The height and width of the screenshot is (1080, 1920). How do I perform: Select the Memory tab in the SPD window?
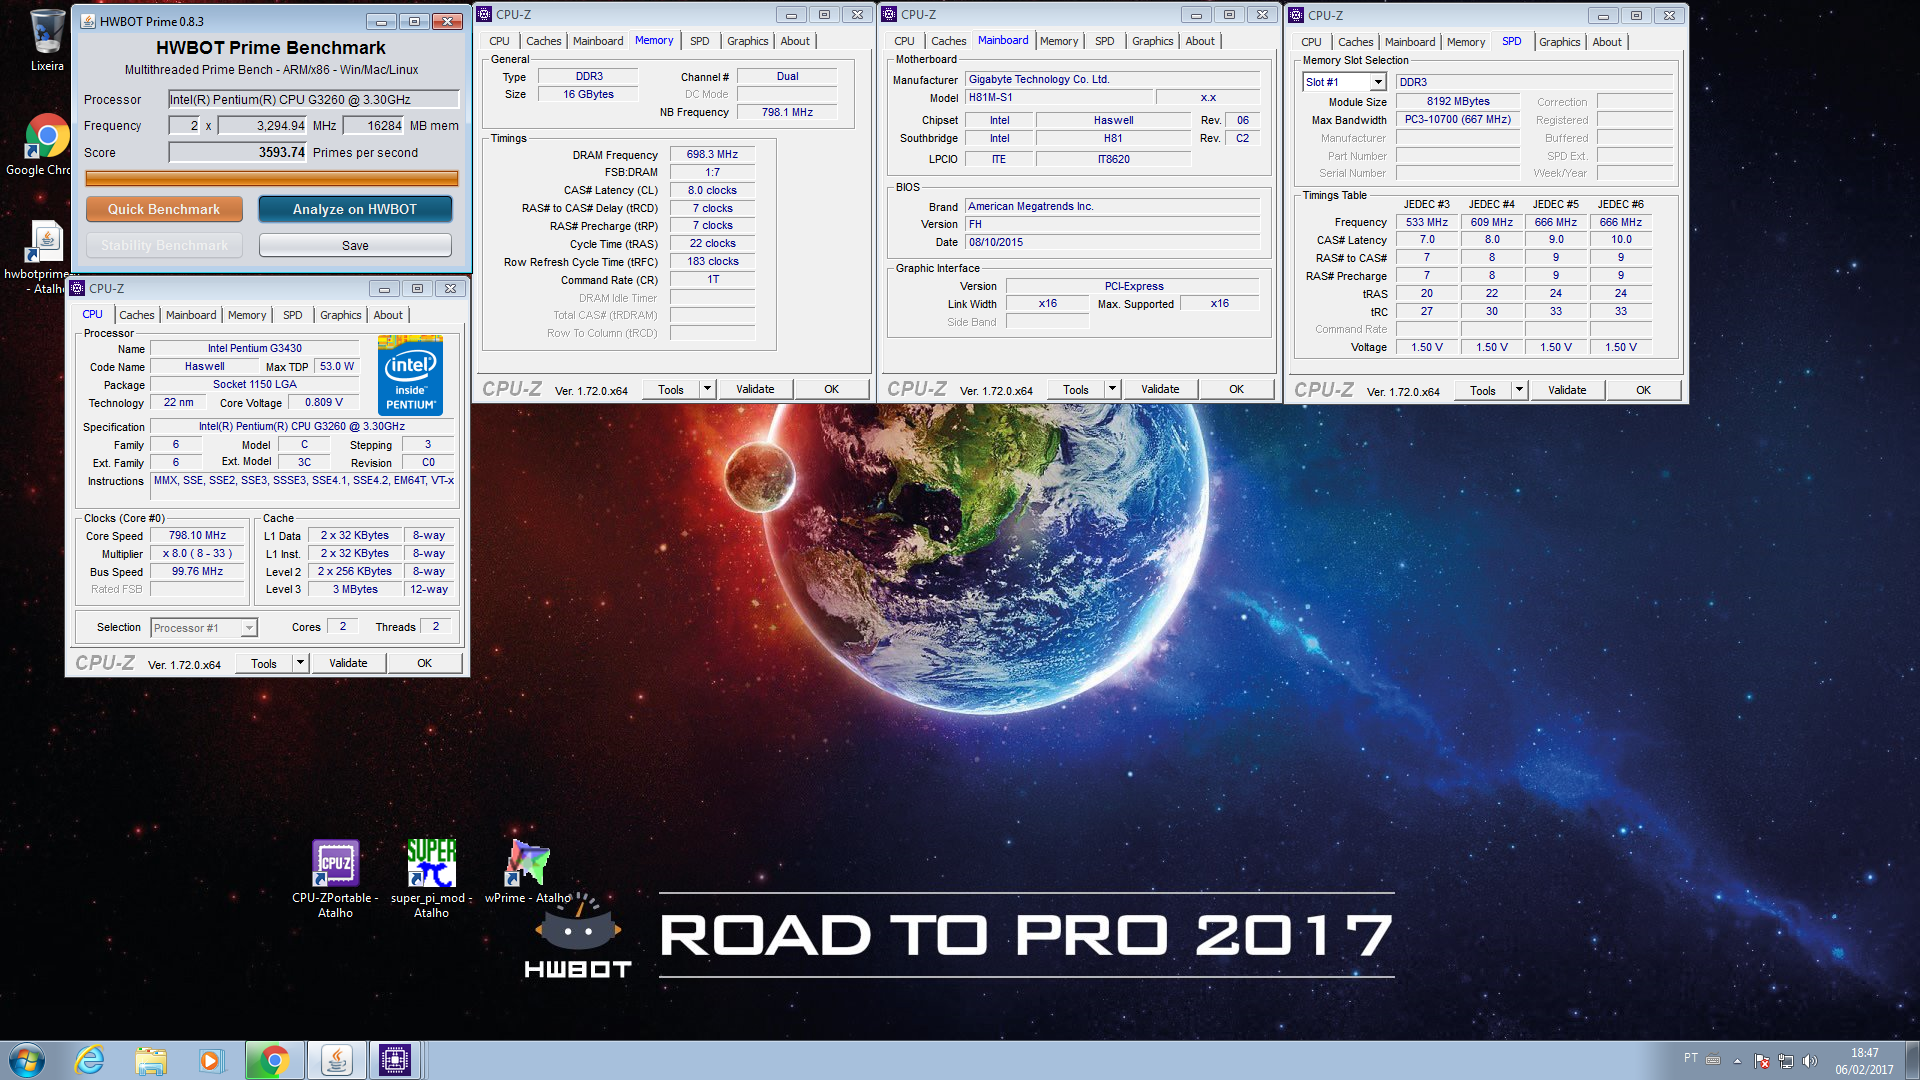[1466, 42]
